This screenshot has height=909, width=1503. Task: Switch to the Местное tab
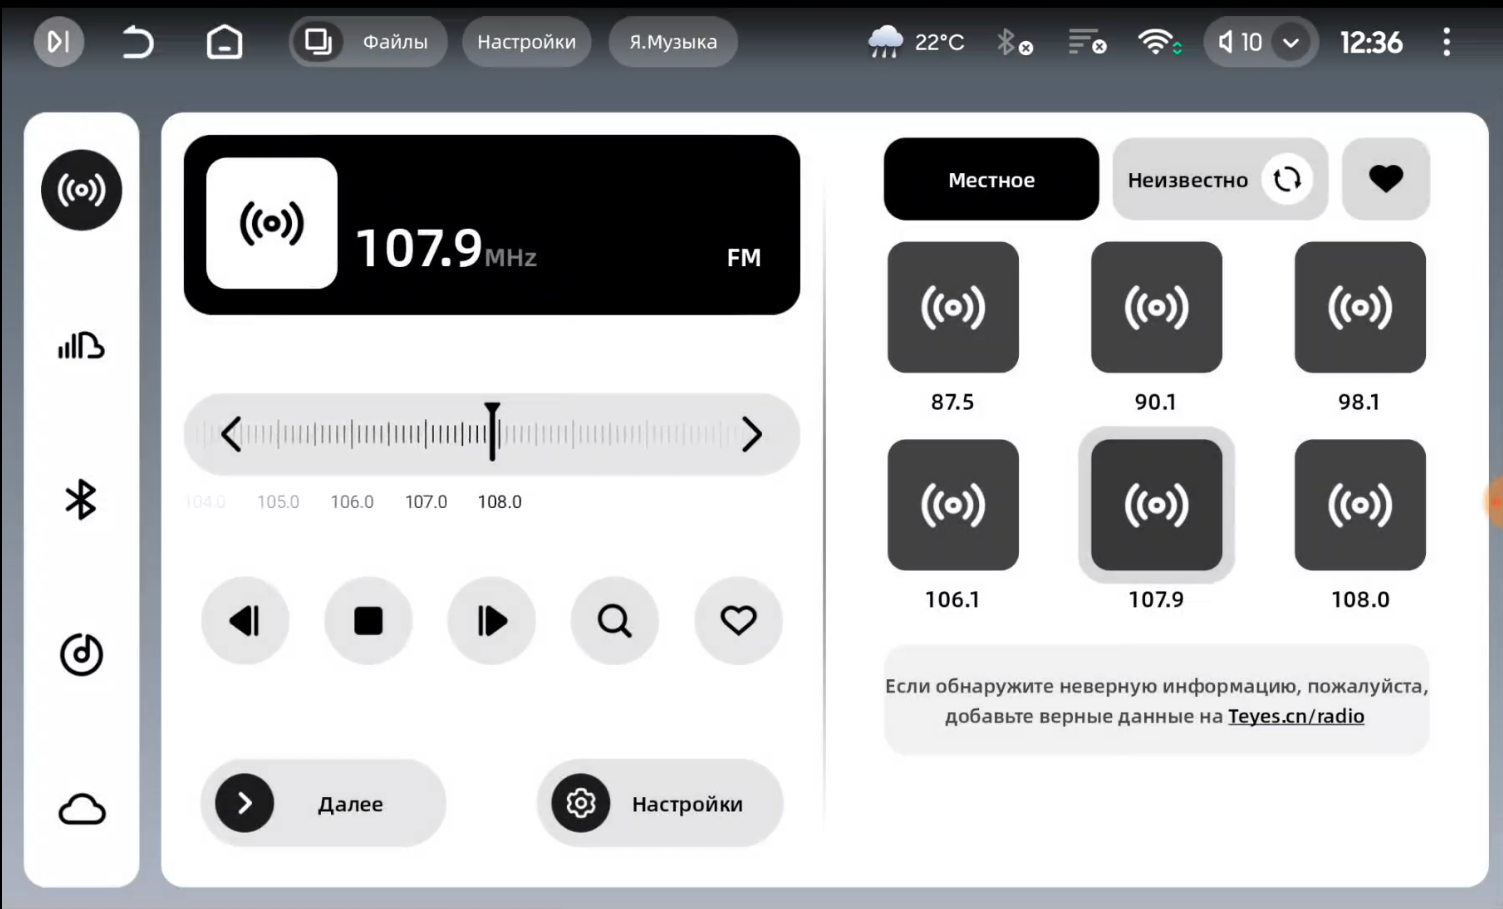point(991,180)
